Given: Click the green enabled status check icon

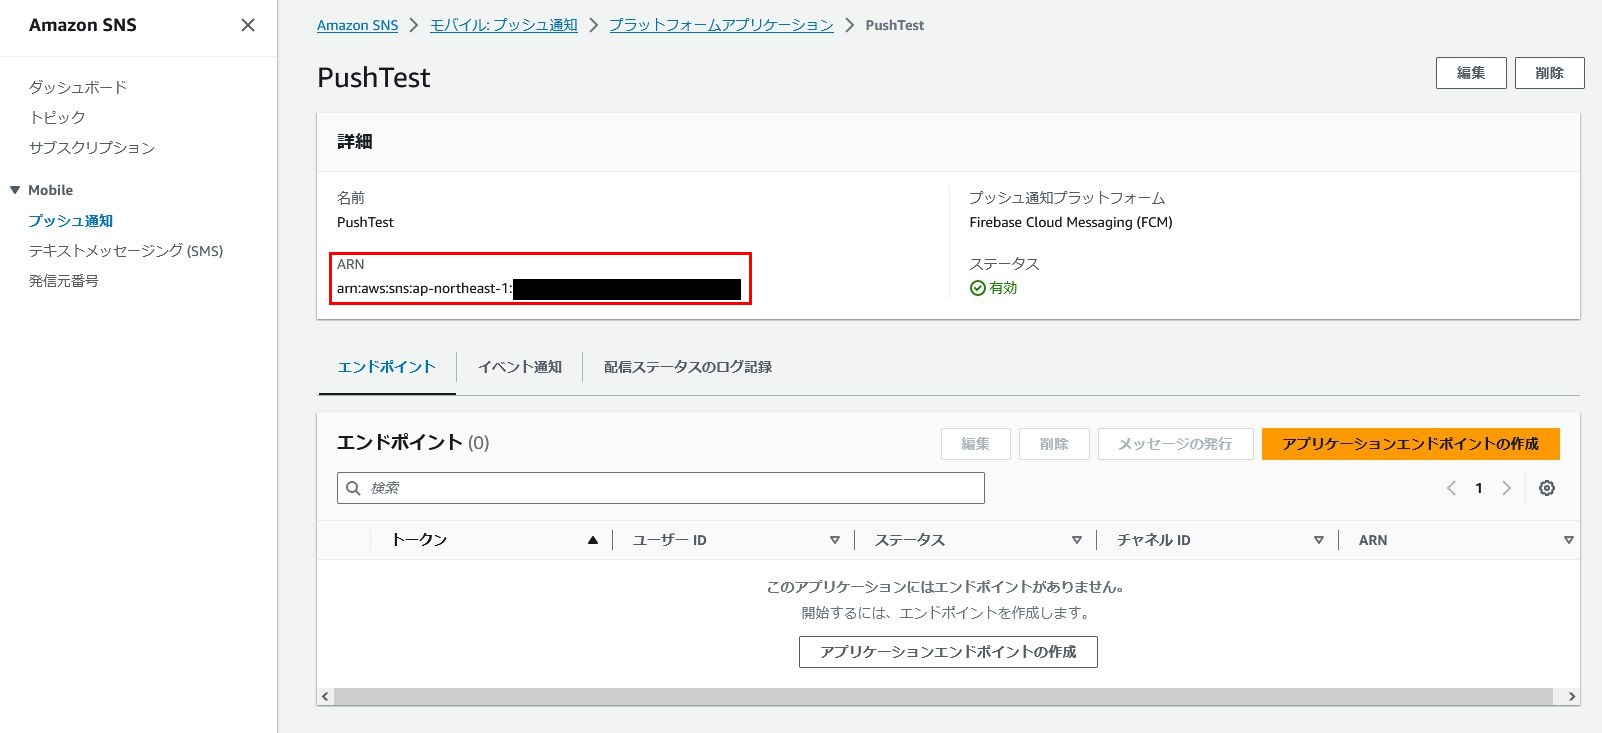Looking at the screenshot, I should (x=977, y=288).
